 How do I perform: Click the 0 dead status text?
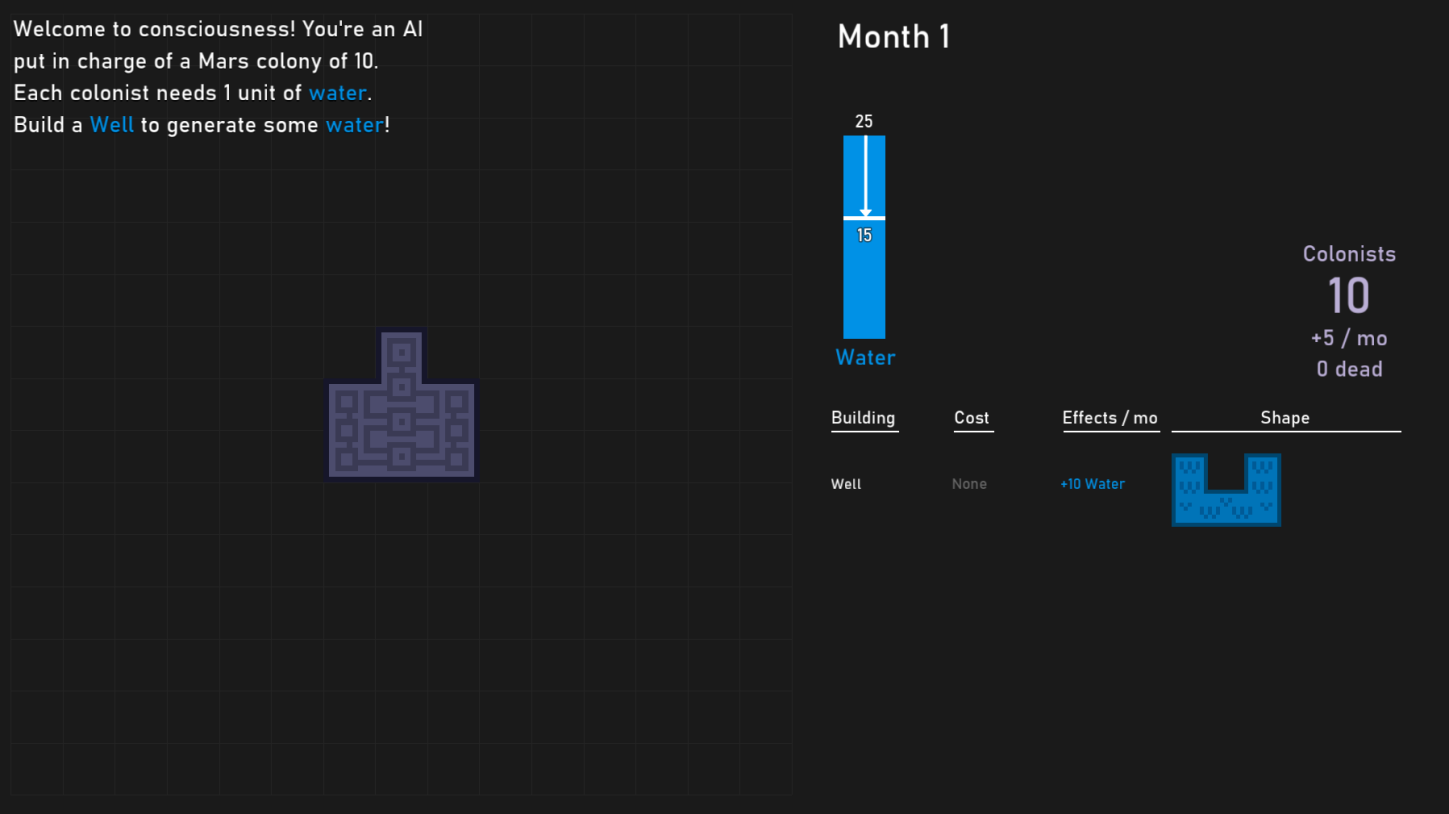pos(1349,369)
